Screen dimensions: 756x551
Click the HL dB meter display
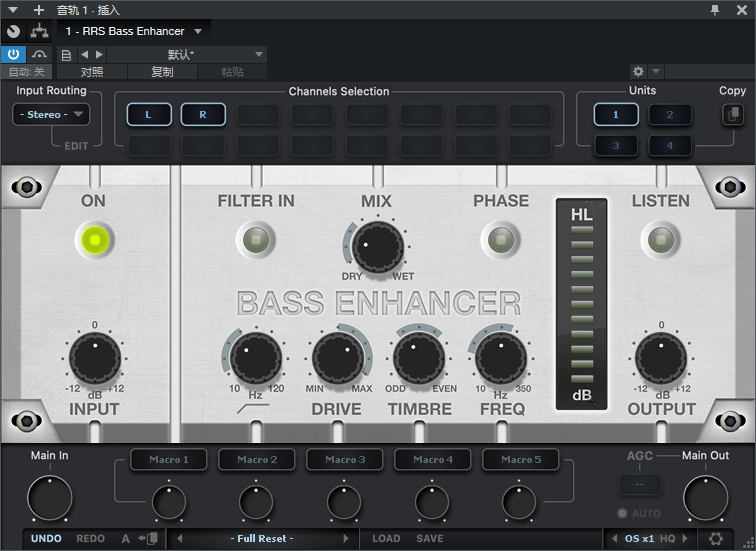click(581, 304)
